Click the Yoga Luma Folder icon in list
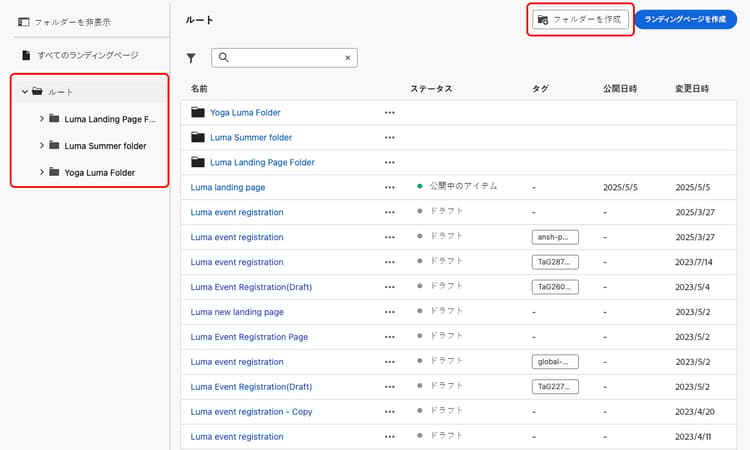Image resolution: width=750 pixels, height=450 pixels. (198, 112)
